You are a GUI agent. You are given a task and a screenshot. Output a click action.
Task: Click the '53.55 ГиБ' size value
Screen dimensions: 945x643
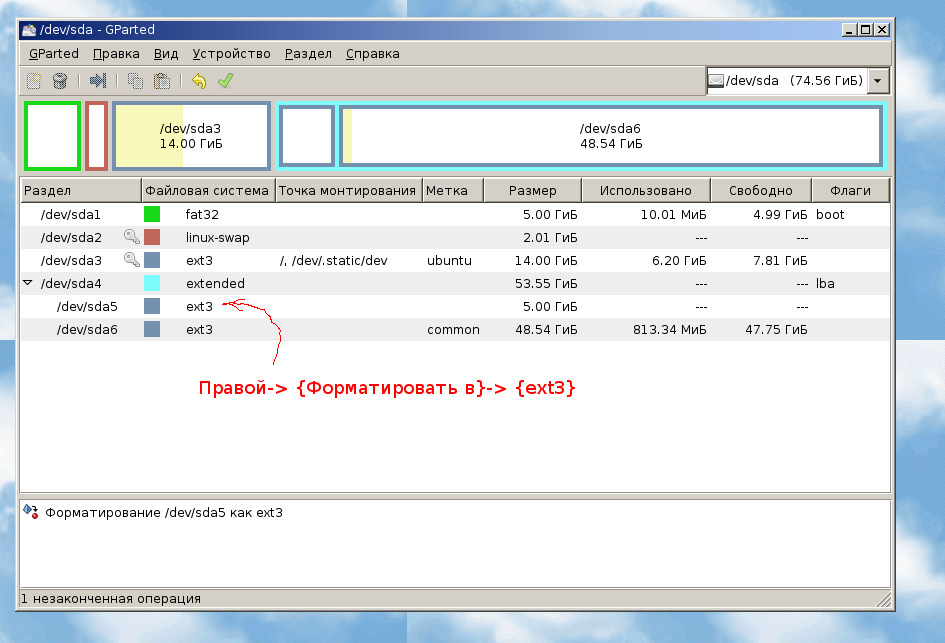(x=546, y=283)
